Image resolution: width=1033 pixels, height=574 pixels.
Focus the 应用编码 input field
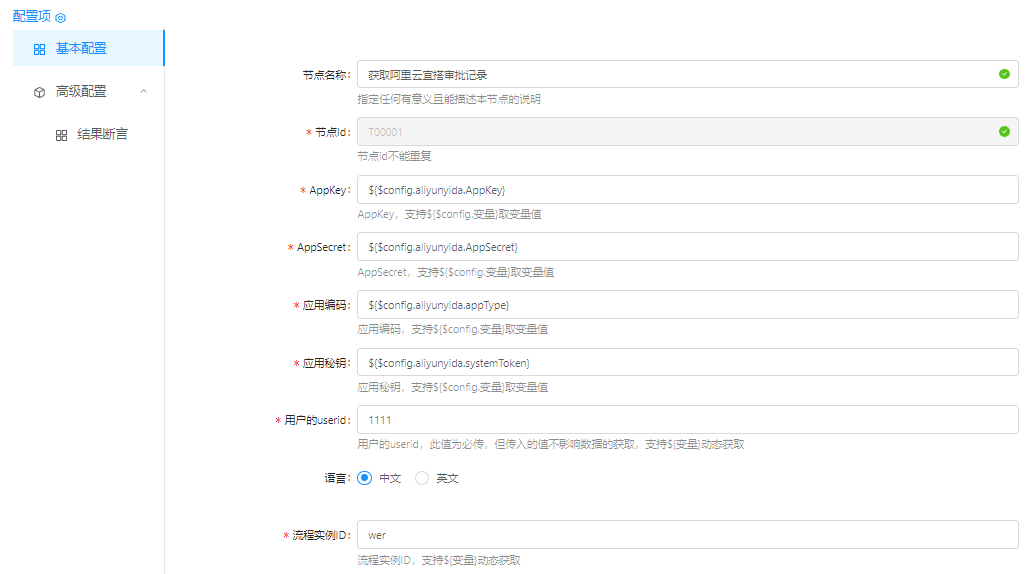pyautogui.click(x=686, y=305)
